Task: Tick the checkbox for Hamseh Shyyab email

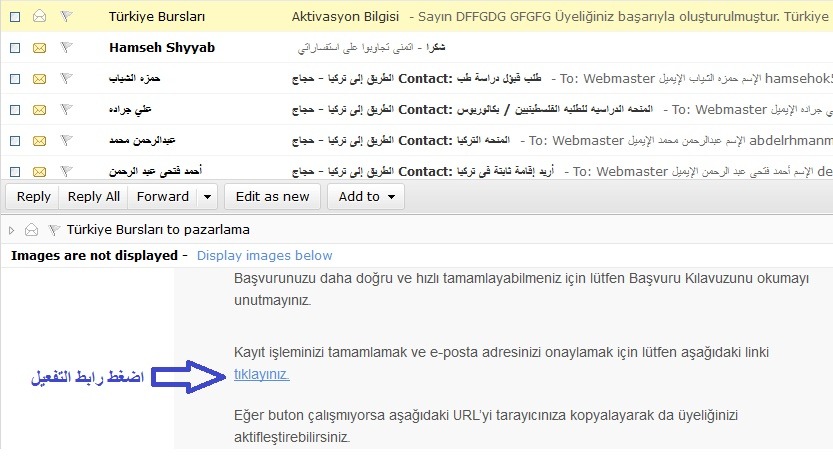Action: coord(15,48)
